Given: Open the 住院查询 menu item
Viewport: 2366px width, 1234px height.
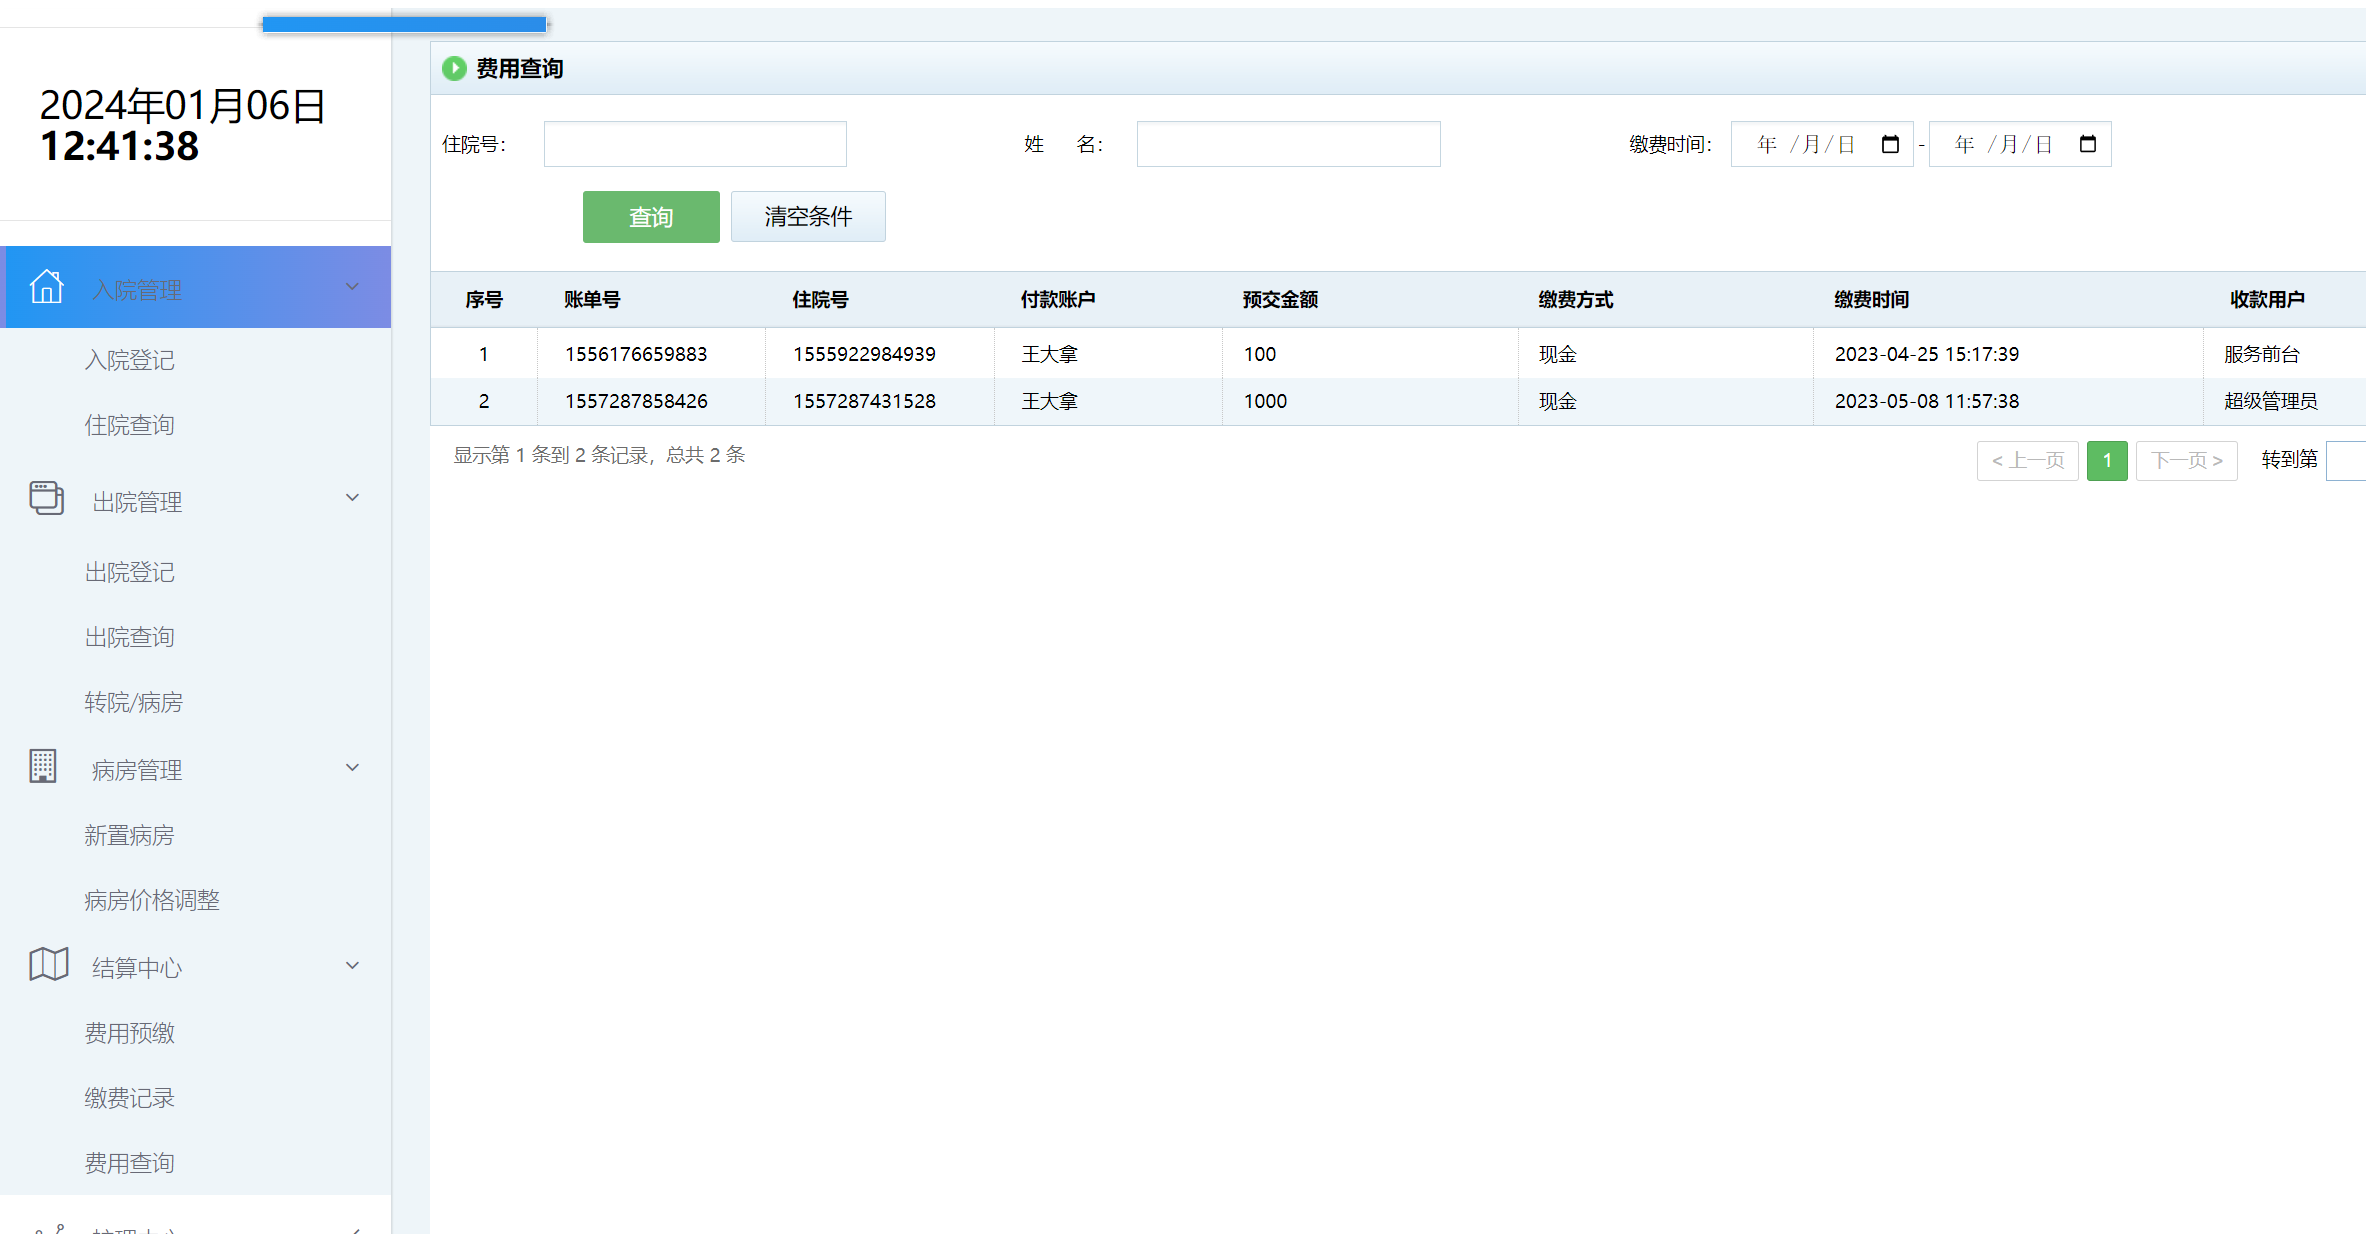Looking at the screenshot, I should point(129,424).
